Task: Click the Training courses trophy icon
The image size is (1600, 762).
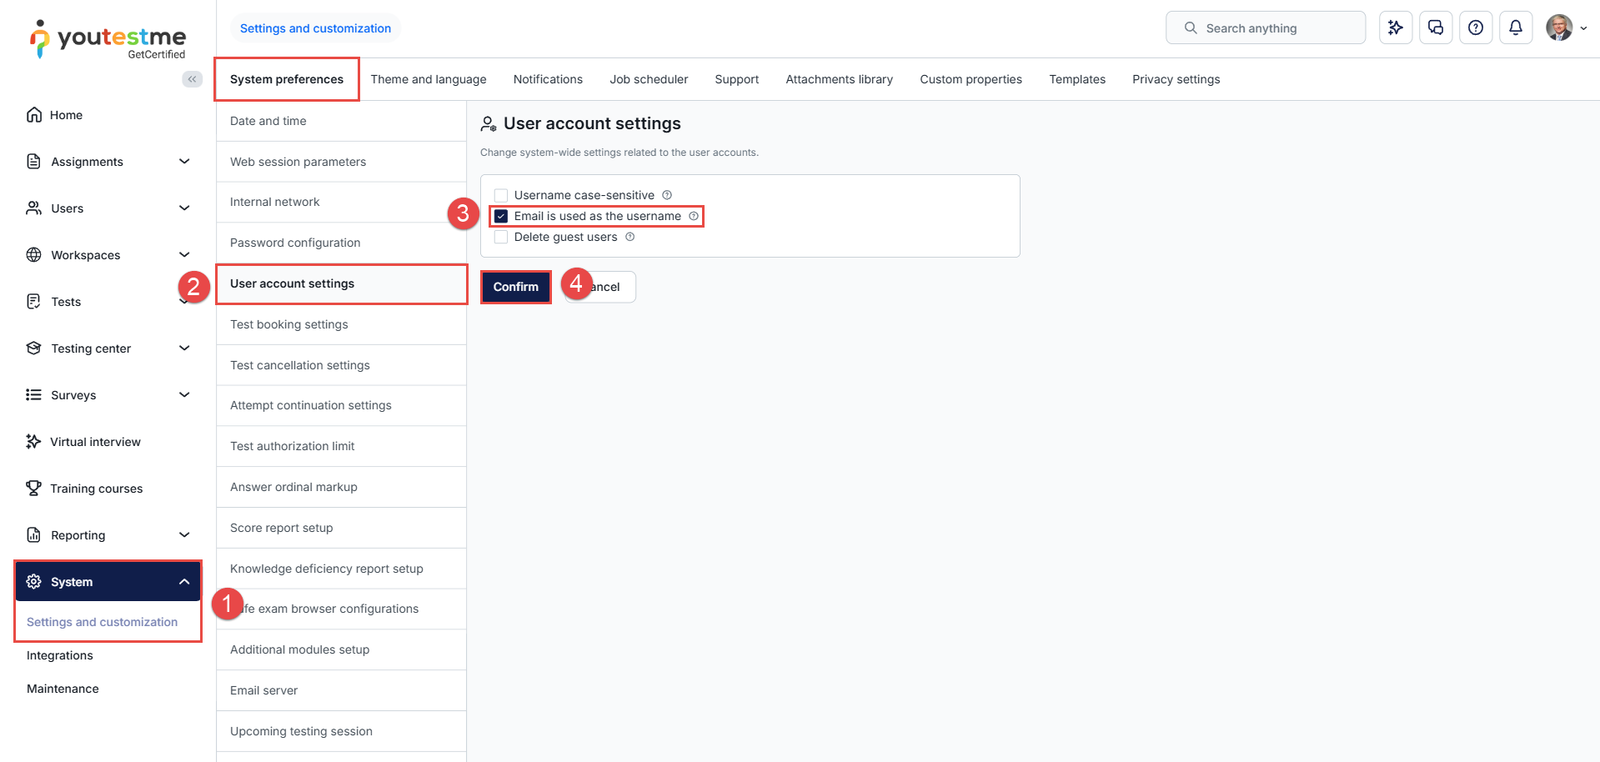Action: click(x=34, y=488)
